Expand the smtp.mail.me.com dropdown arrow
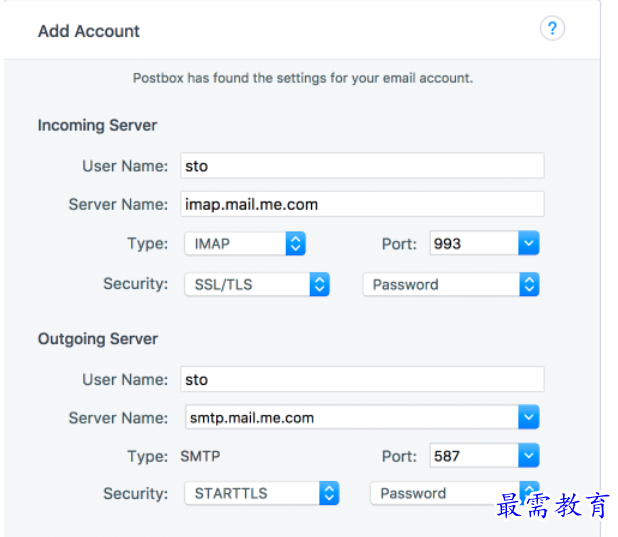 point(529,417)
